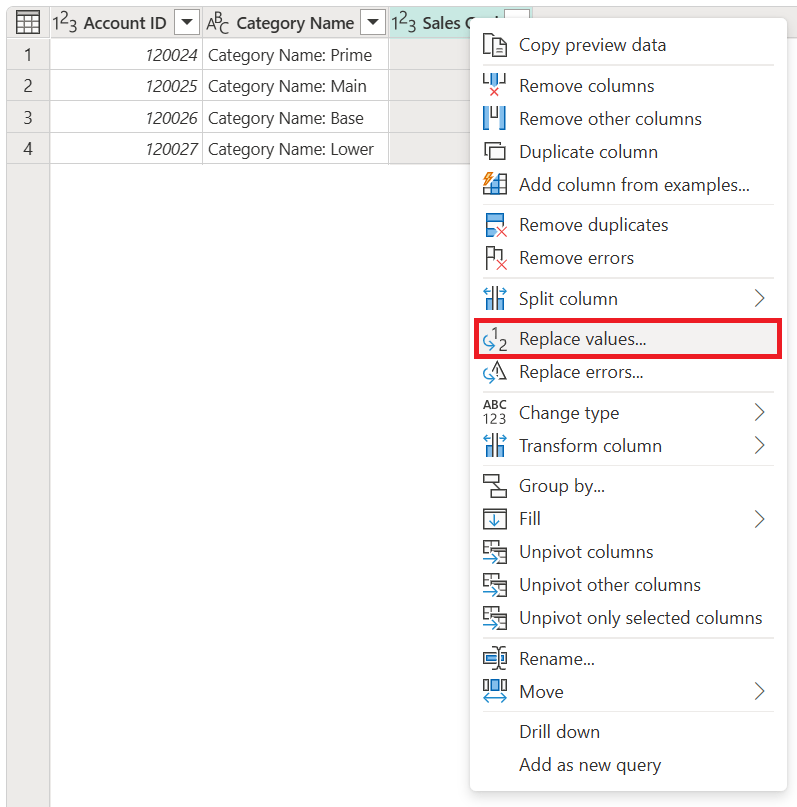
Task: Click the table select icon in top-left corner
Action: tap(27, 21)
